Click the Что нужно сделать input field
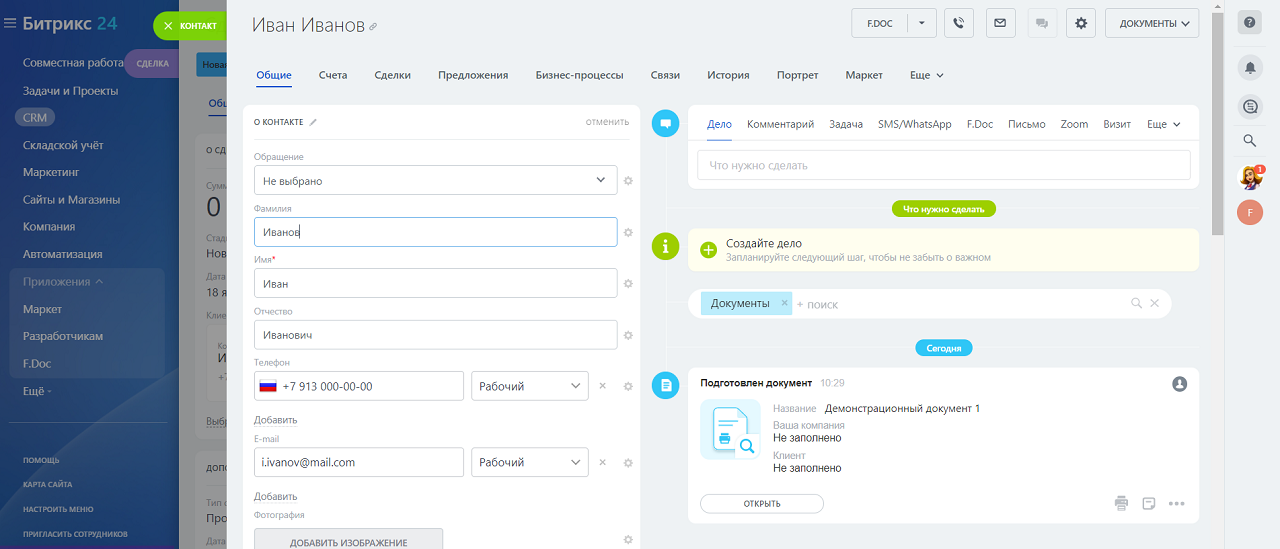Image resolution: width=1280 pixels, height=549 pixels. click(x=943, y=165)
